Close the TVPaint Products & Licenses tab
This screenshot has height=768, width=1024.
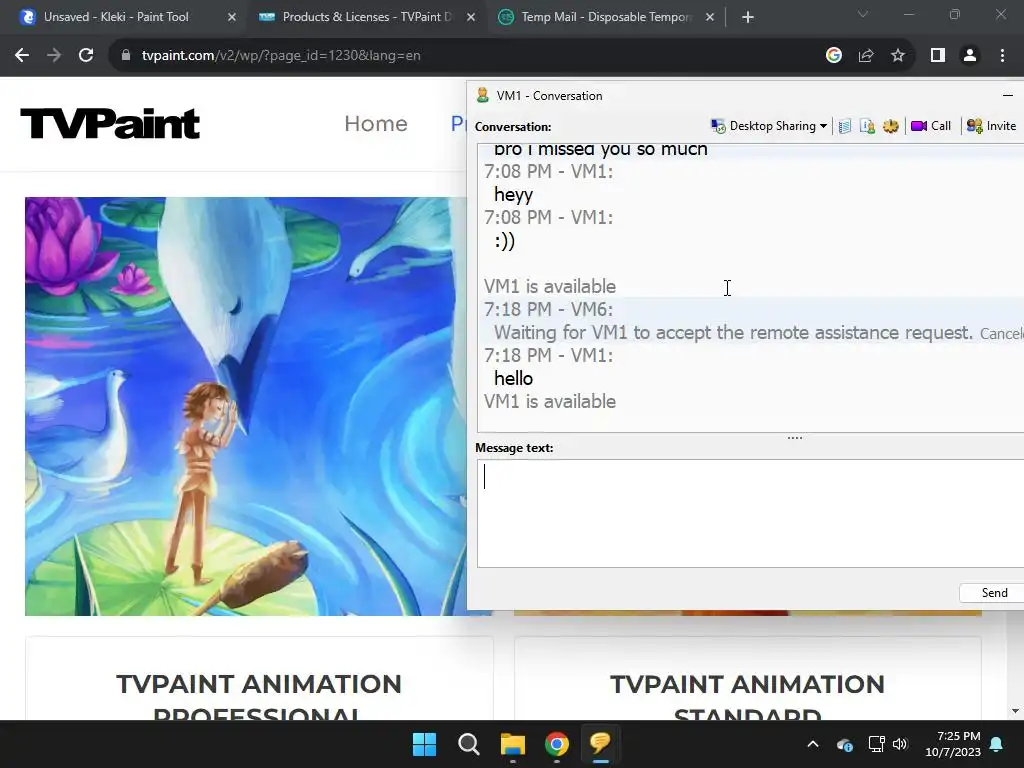pos(471,17)
